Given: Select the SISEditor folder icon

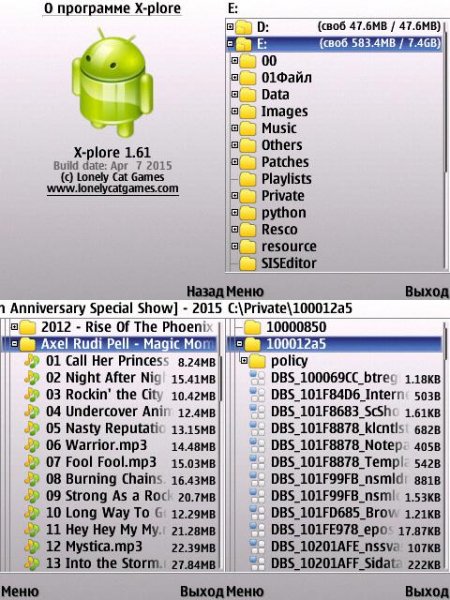Looking at the screenshot, I should point(248,263).
